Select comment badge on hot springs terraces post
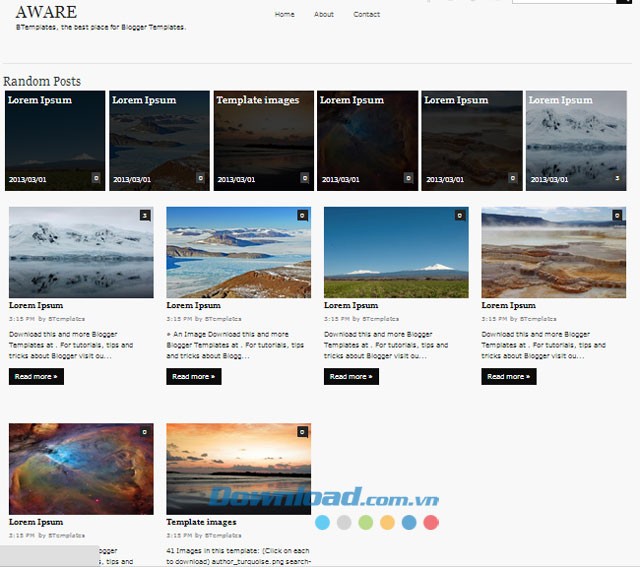This screenshot has height=567, width=640. coord(617,215)
